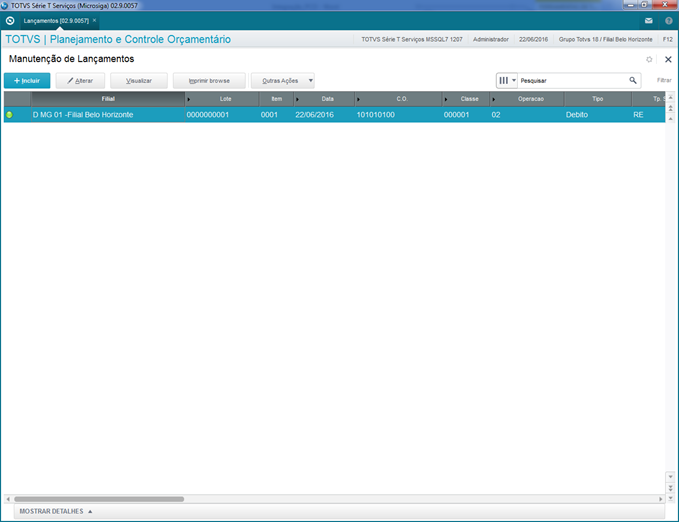The image size is (679, 522).
Task: Click the Imprimir browse button
Action: pyautogui.click(x=209, y=81)
